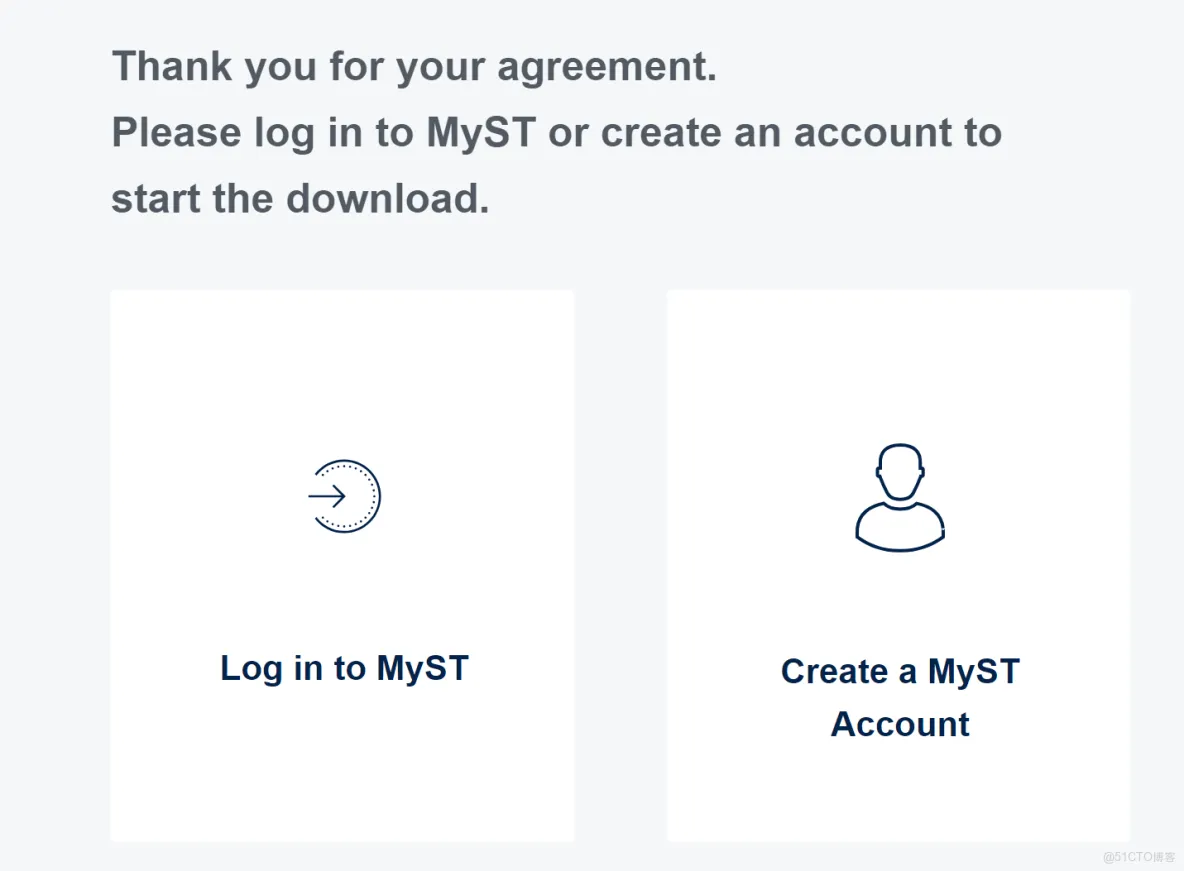Image resolution: width=1184 pixels, height=871 pixels.
Task: Select the arrow inside the login icon
Action: [327, 496]
